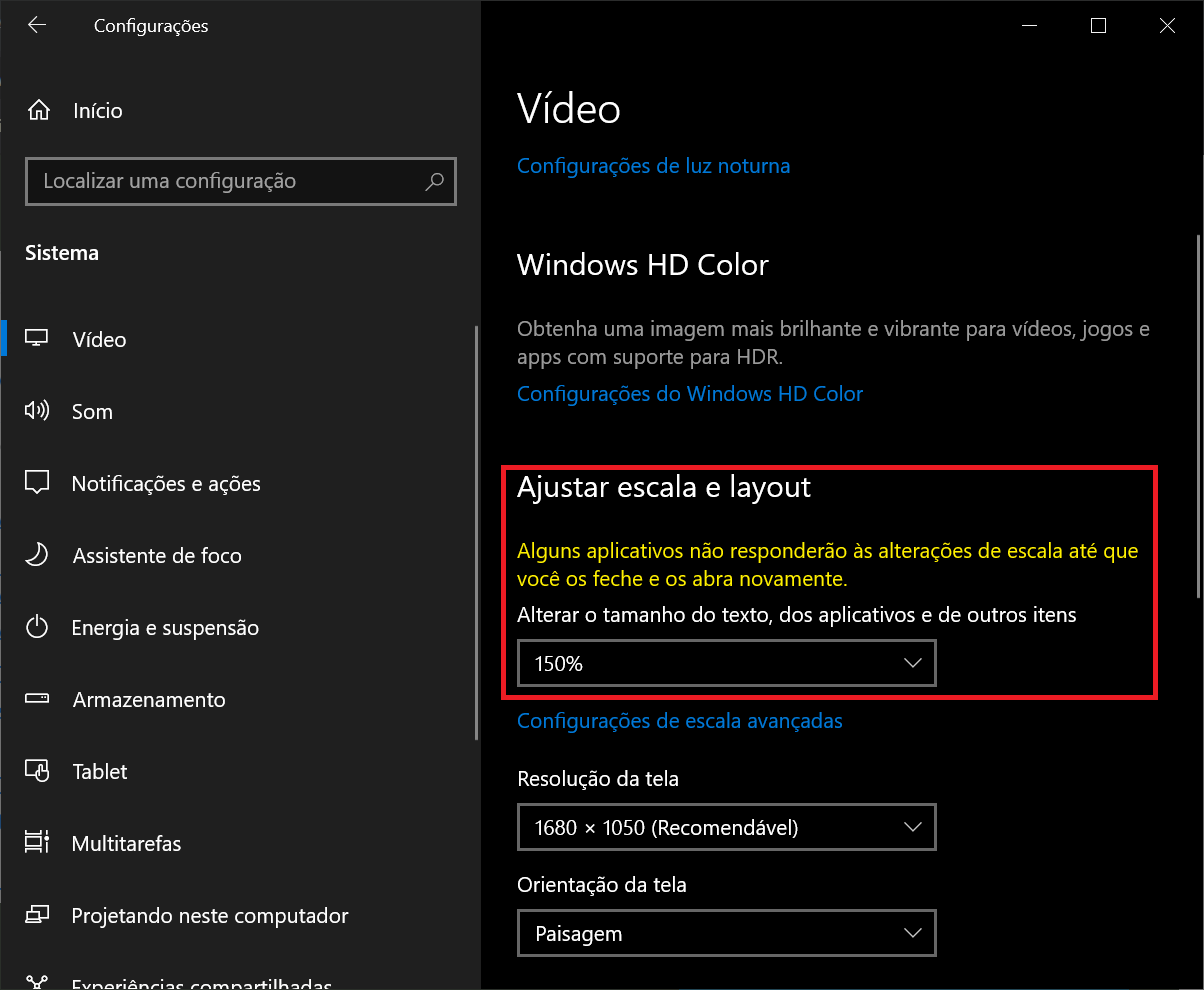Click the Notificações e ações icon
Image resolution: width=1204 pixels, height=990 pixels.
coord(37,483)
